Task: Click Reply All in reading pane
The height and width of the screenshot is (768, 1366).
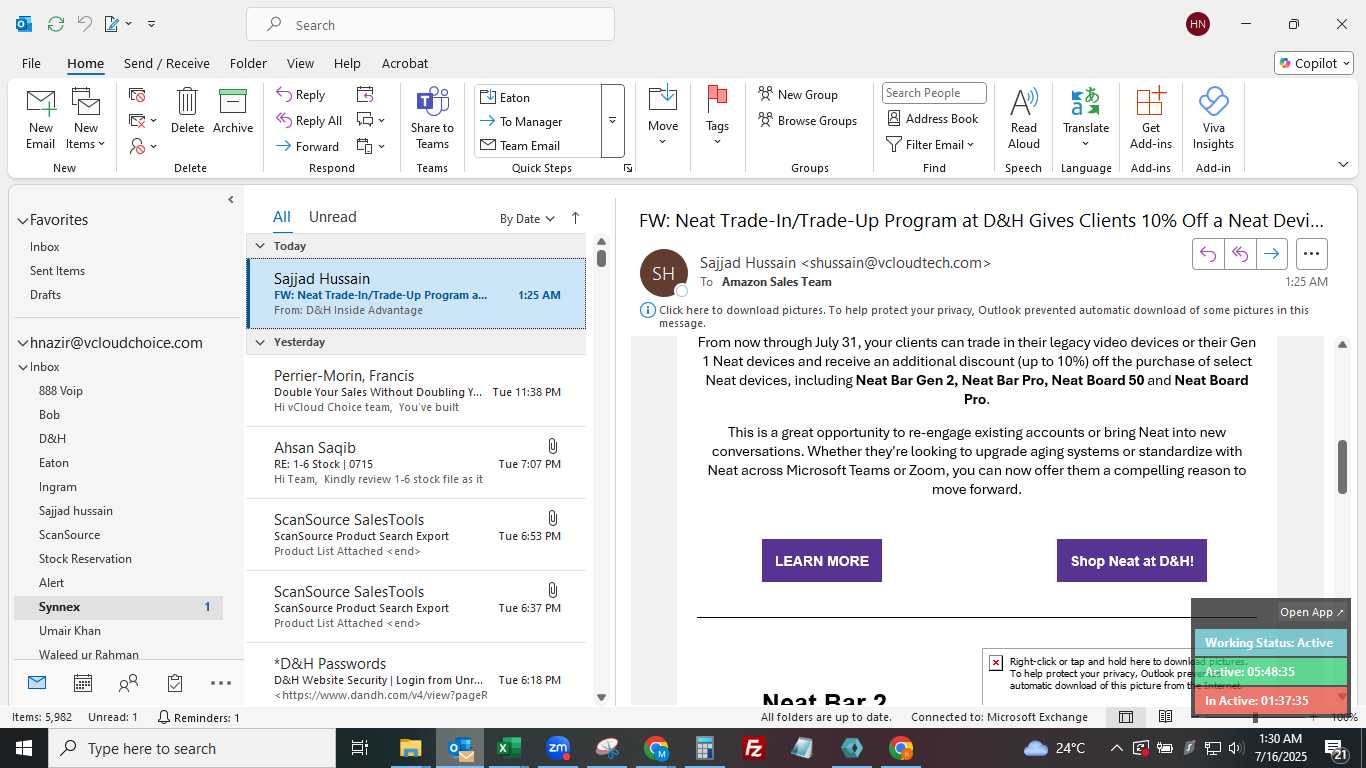Action: coord(1240,254)
